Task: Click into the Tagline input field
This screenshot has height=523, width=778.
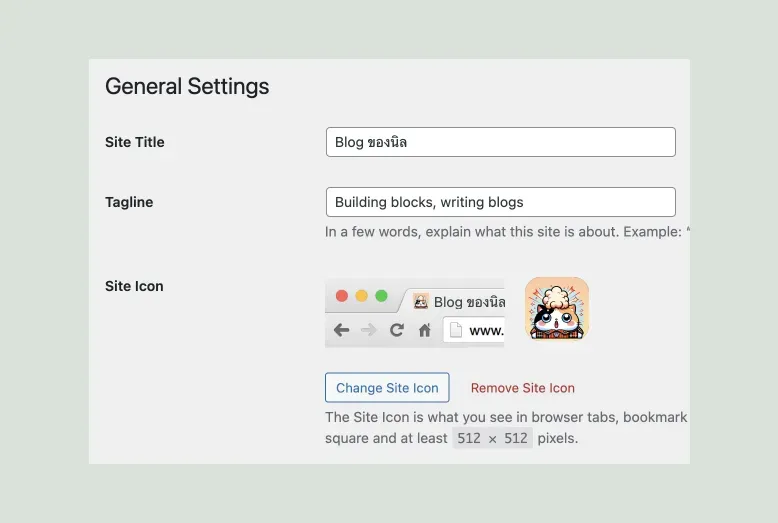Action: (x=500, y=202)
